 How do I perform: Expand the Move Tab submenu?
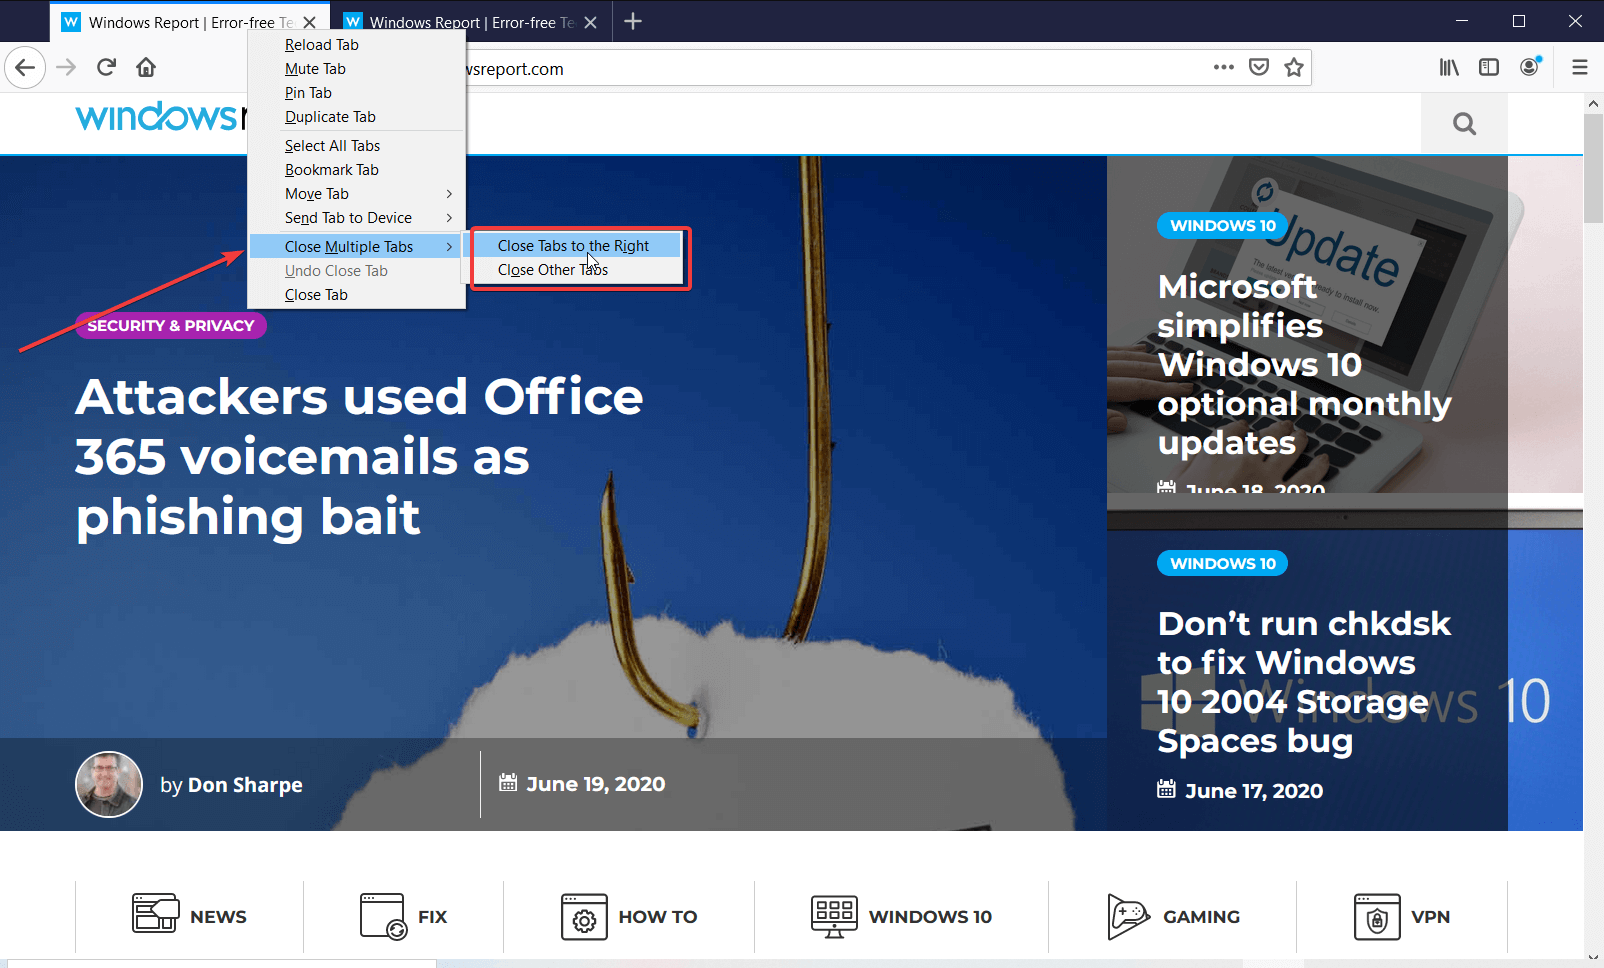pyautogui.click(x=357, y=194)
